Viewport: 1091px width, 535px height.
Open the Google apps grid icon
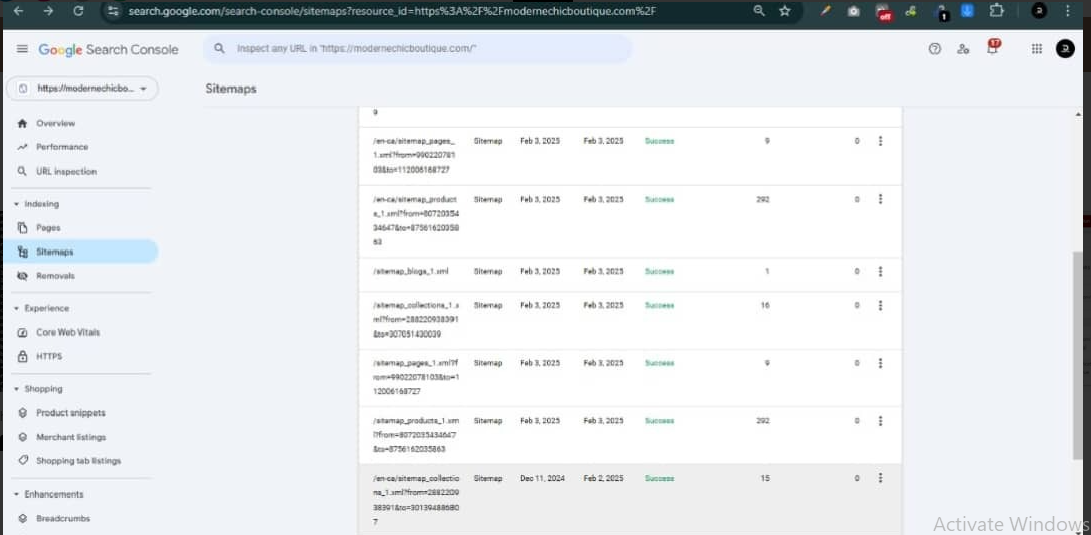[x=1036, y=49]
